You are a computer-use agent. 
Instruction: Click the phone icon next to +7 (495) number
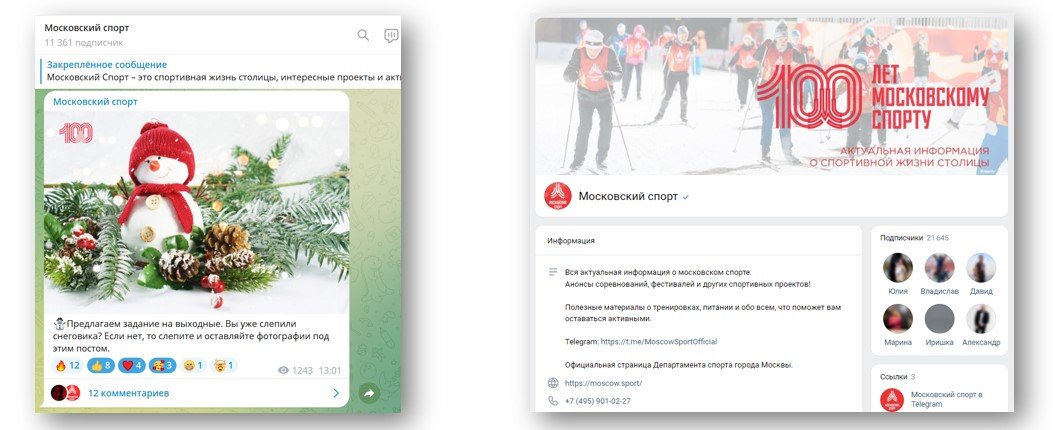(x=553, y=401)
